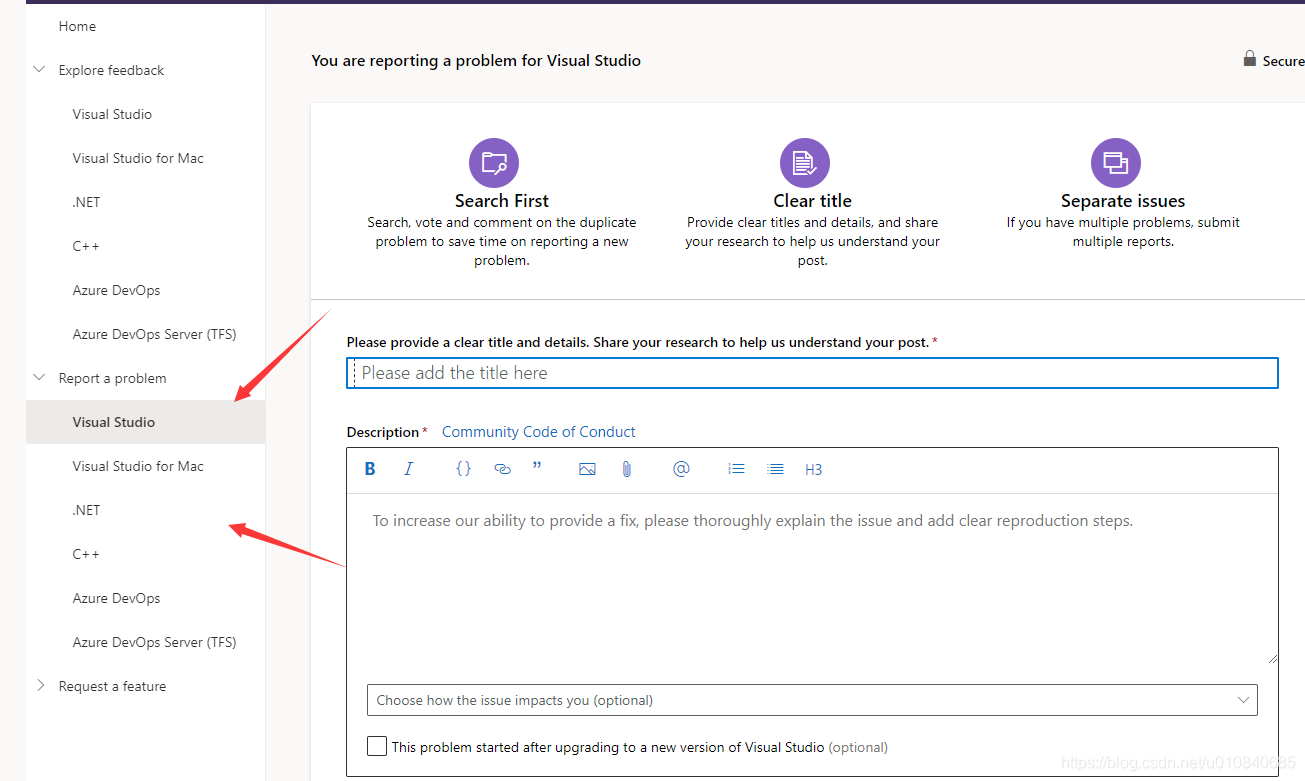The width and height of the screenshot is (1305, 781).
Task: Collapse the Report a problem section chevron
Action: click(40, 378)
